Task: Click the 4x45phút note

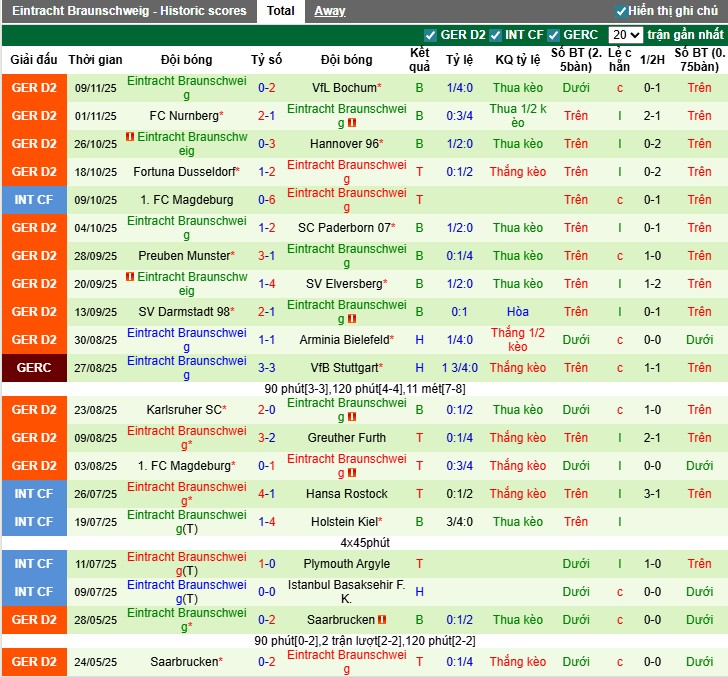Action: point(365,543)
